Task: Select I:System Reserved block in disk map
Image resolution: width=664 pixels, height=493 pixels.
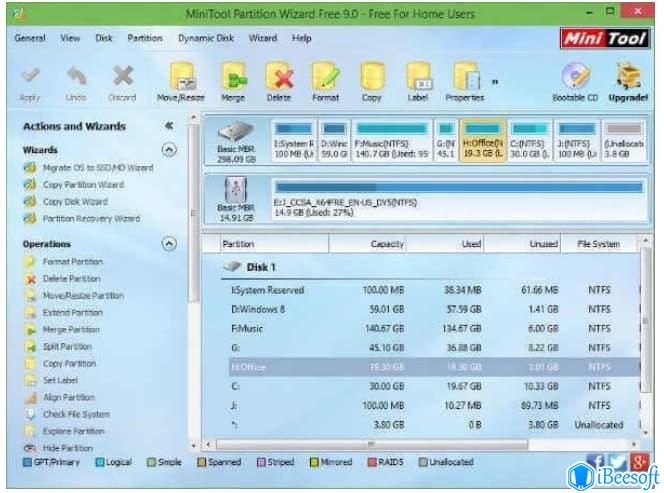Action: pyautogui.click(x=293, y=141)
